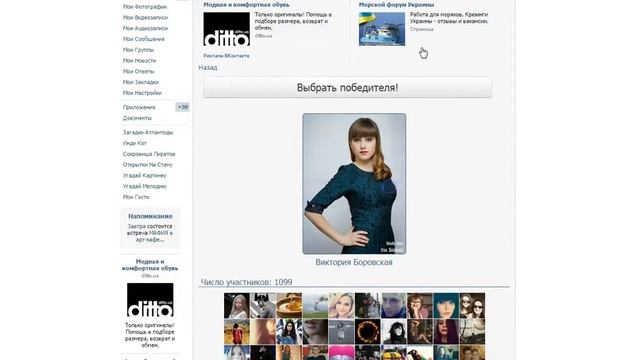Open Мои Аудиозаписи in the sidebar
640x360 pixels.
[145, 28]
